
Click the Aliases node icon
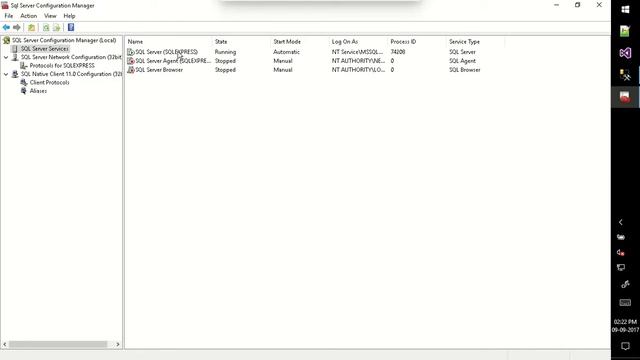(24, 91)
